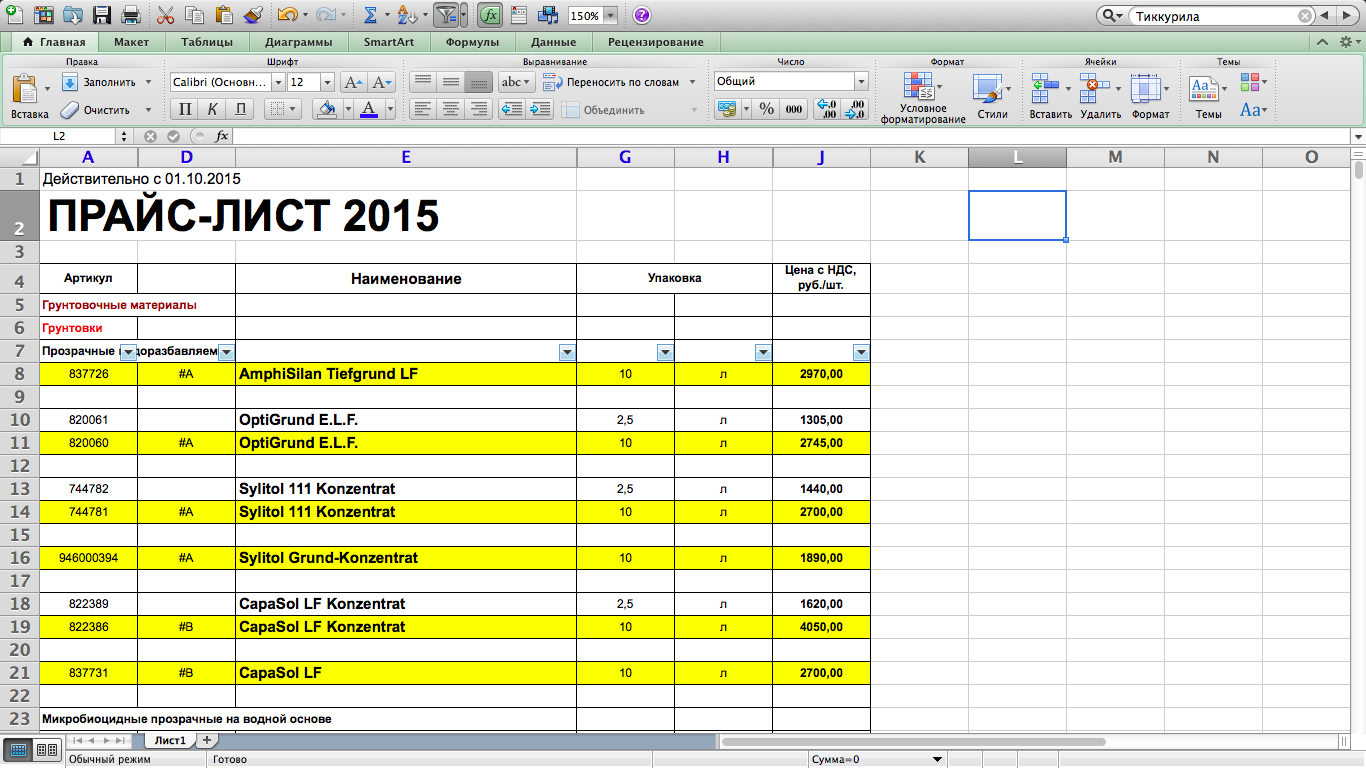Click the font color A swatch

(x=368, y=109)
